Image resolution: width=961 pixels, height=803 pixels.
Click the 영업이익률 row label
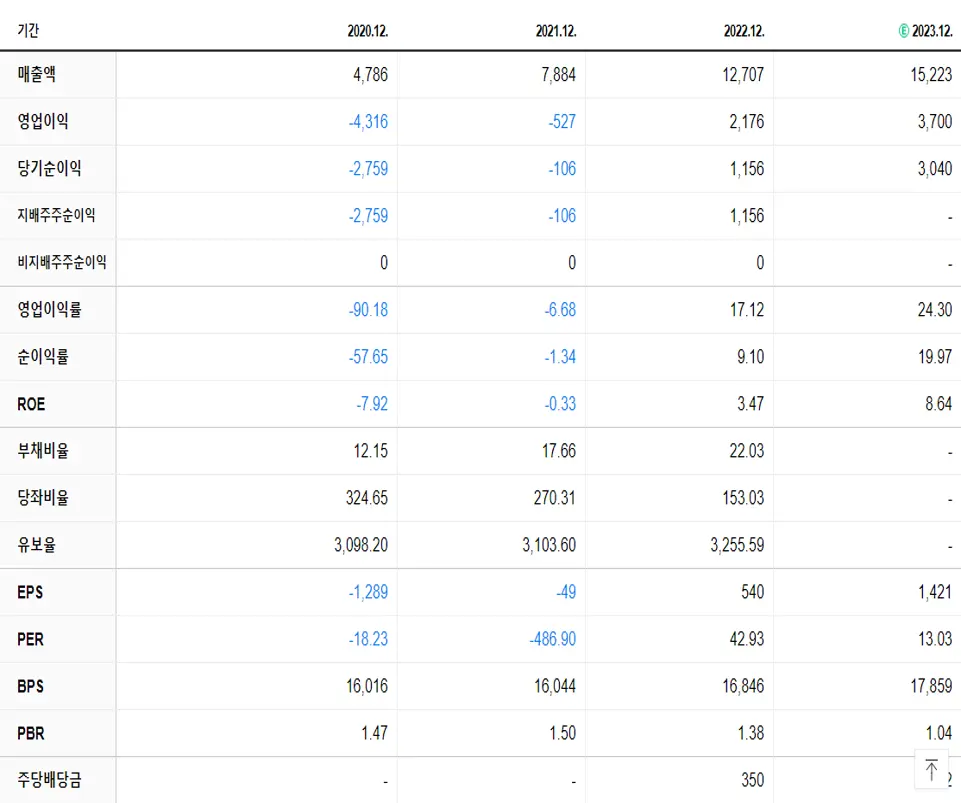pyautogui.click(x=49, y=310)
